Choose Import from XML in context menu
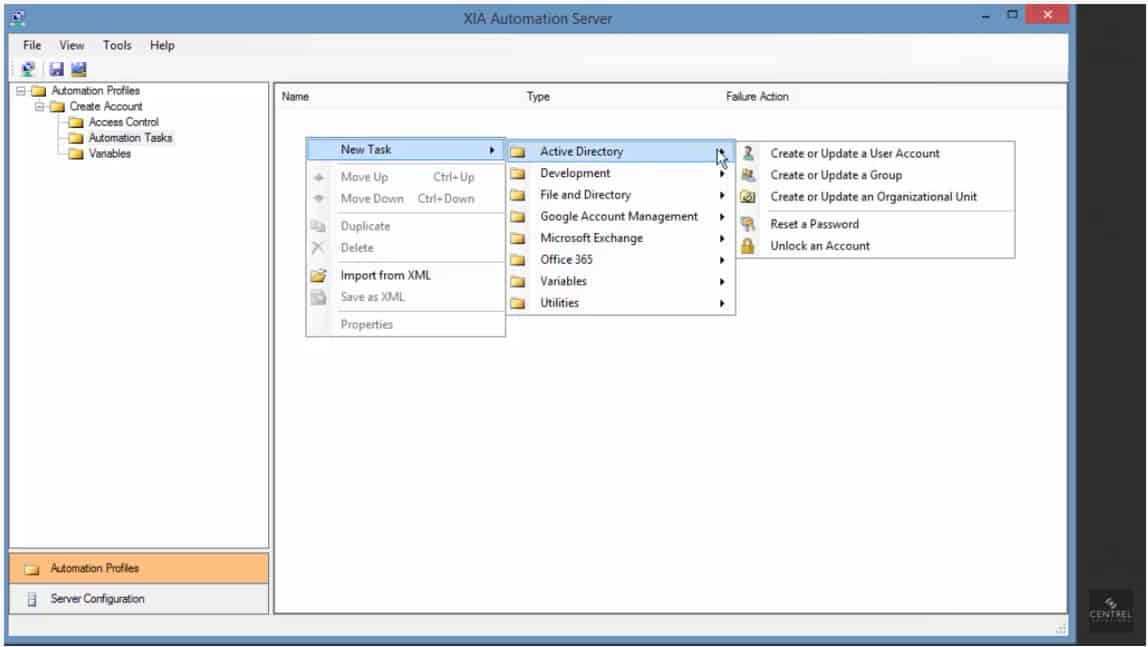 [406, 275]
